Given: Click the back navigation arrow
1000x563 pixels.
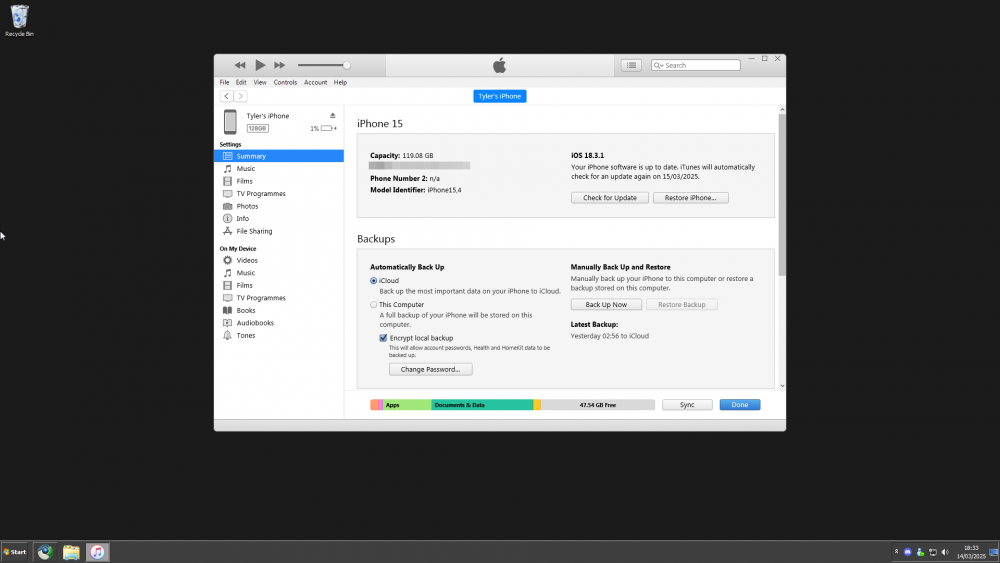Looking at the screenshot, I should [227, 96].
